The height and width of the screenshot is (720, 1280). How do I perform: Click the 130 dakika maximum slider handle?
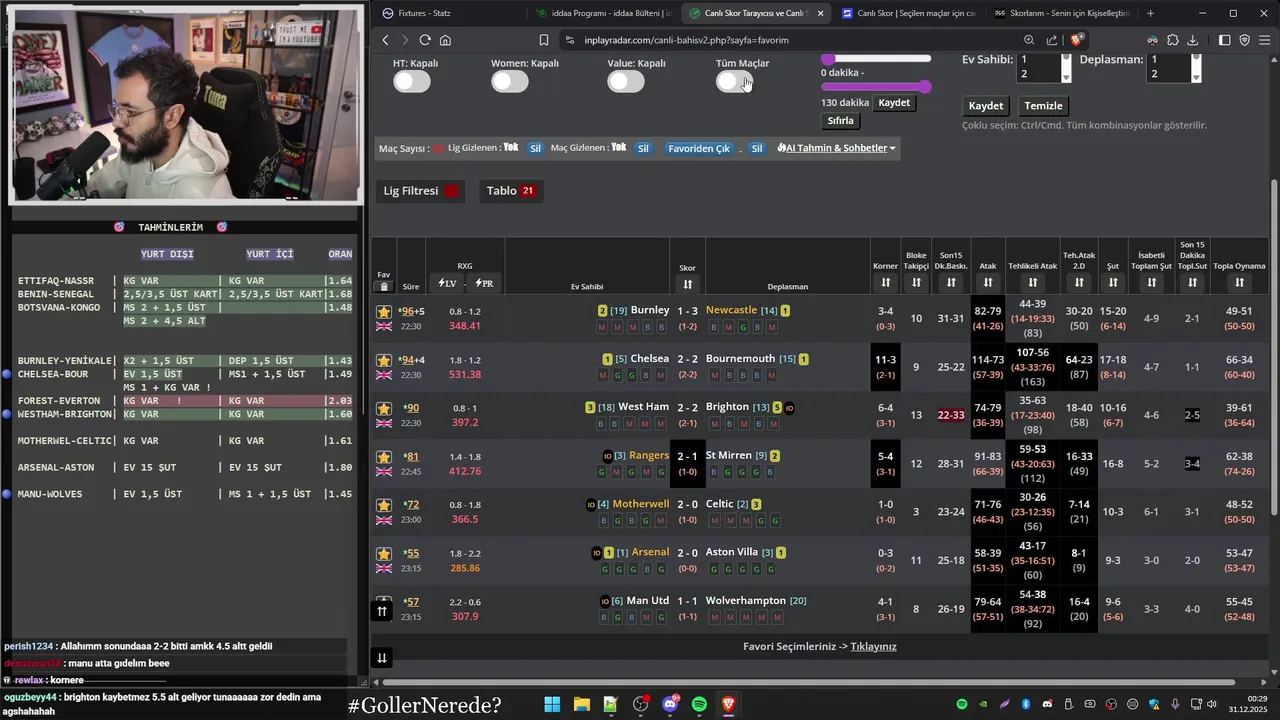pos(925,87)
